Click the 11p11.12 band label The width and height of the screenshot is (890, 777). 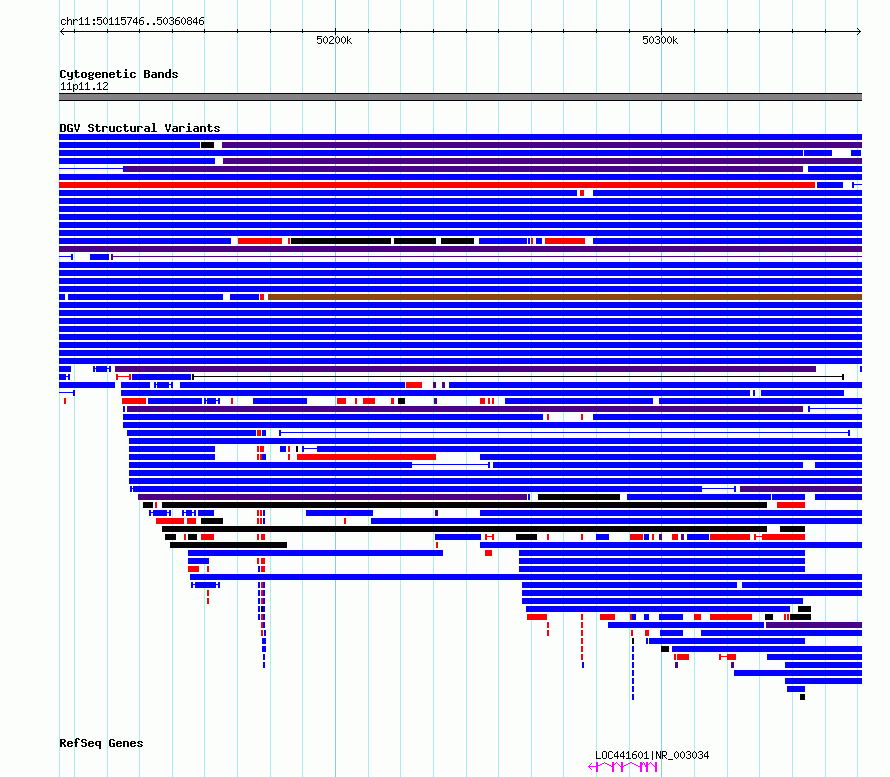click(x=84, y=86)
